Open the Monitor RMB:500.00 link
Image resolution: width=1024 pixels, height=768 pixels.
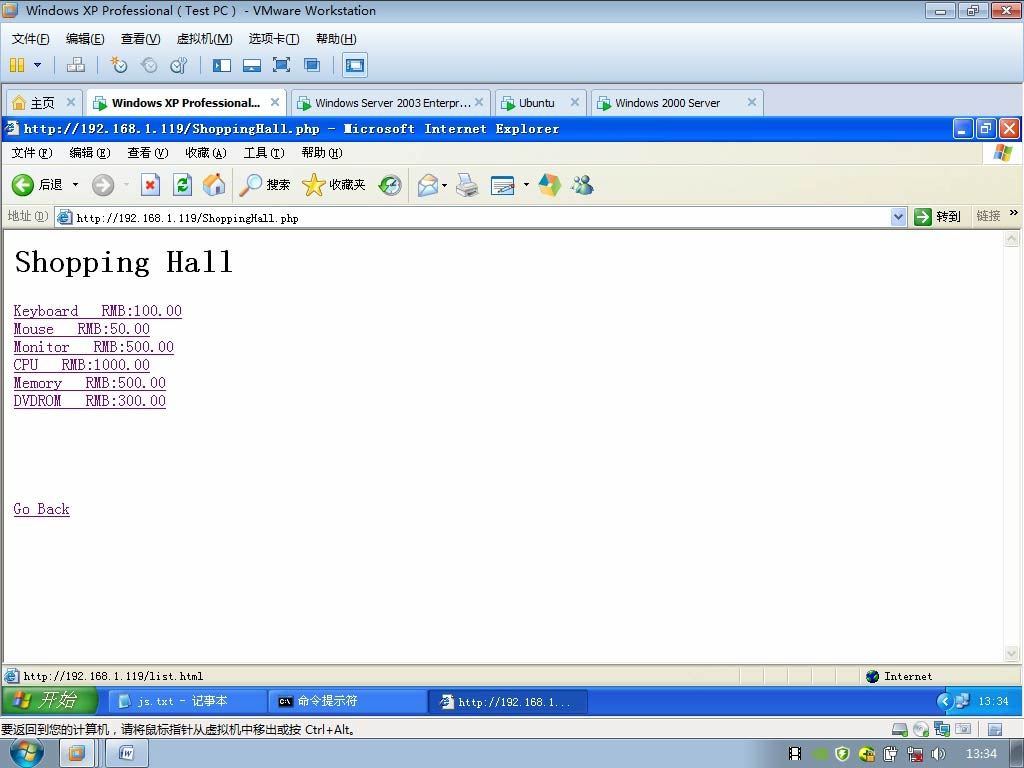(93, 347)
